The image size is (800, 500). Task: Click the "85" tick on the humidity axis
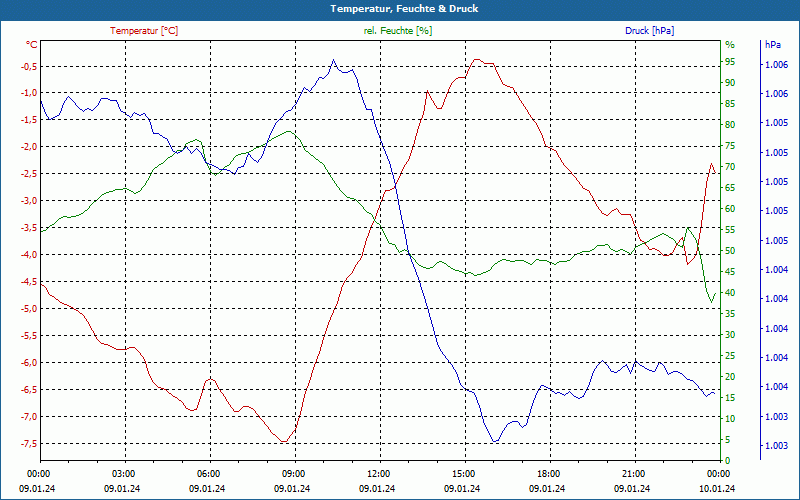pyautogui.click(x=730, y=104)
